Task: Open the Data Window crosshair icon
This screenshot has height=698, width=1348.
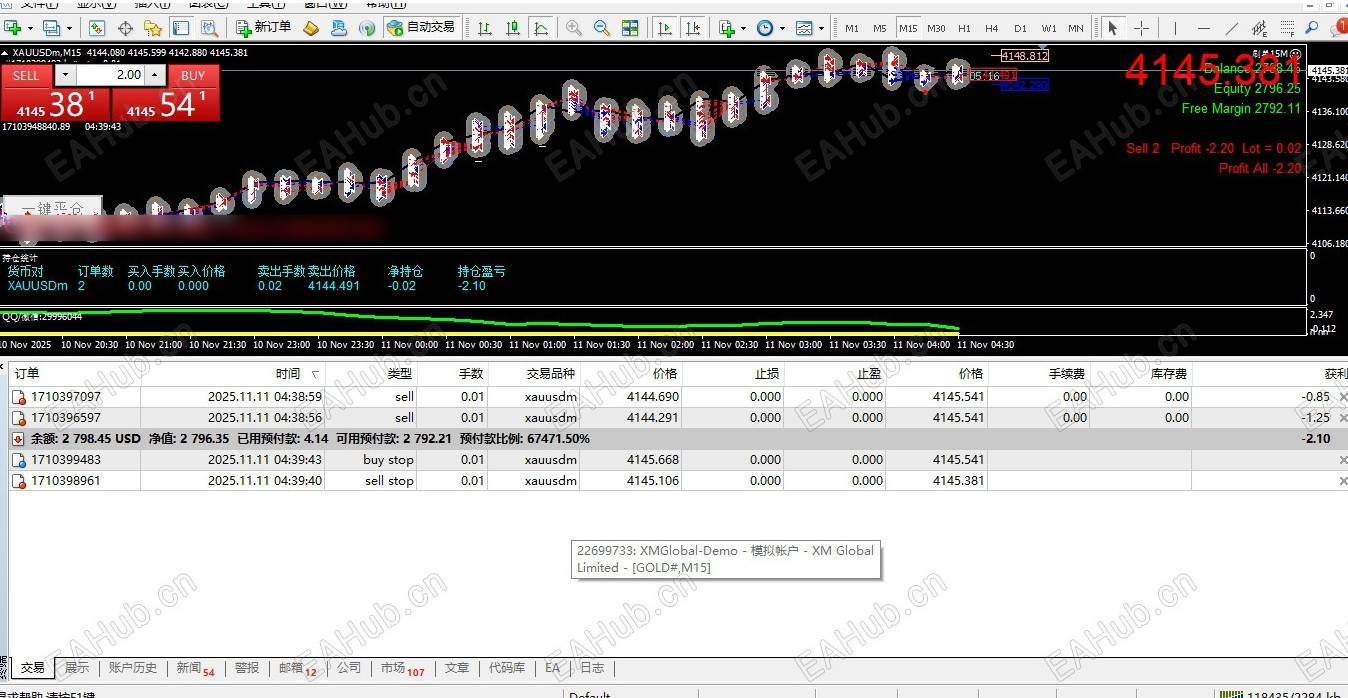Action: click(x=125, y=28)
